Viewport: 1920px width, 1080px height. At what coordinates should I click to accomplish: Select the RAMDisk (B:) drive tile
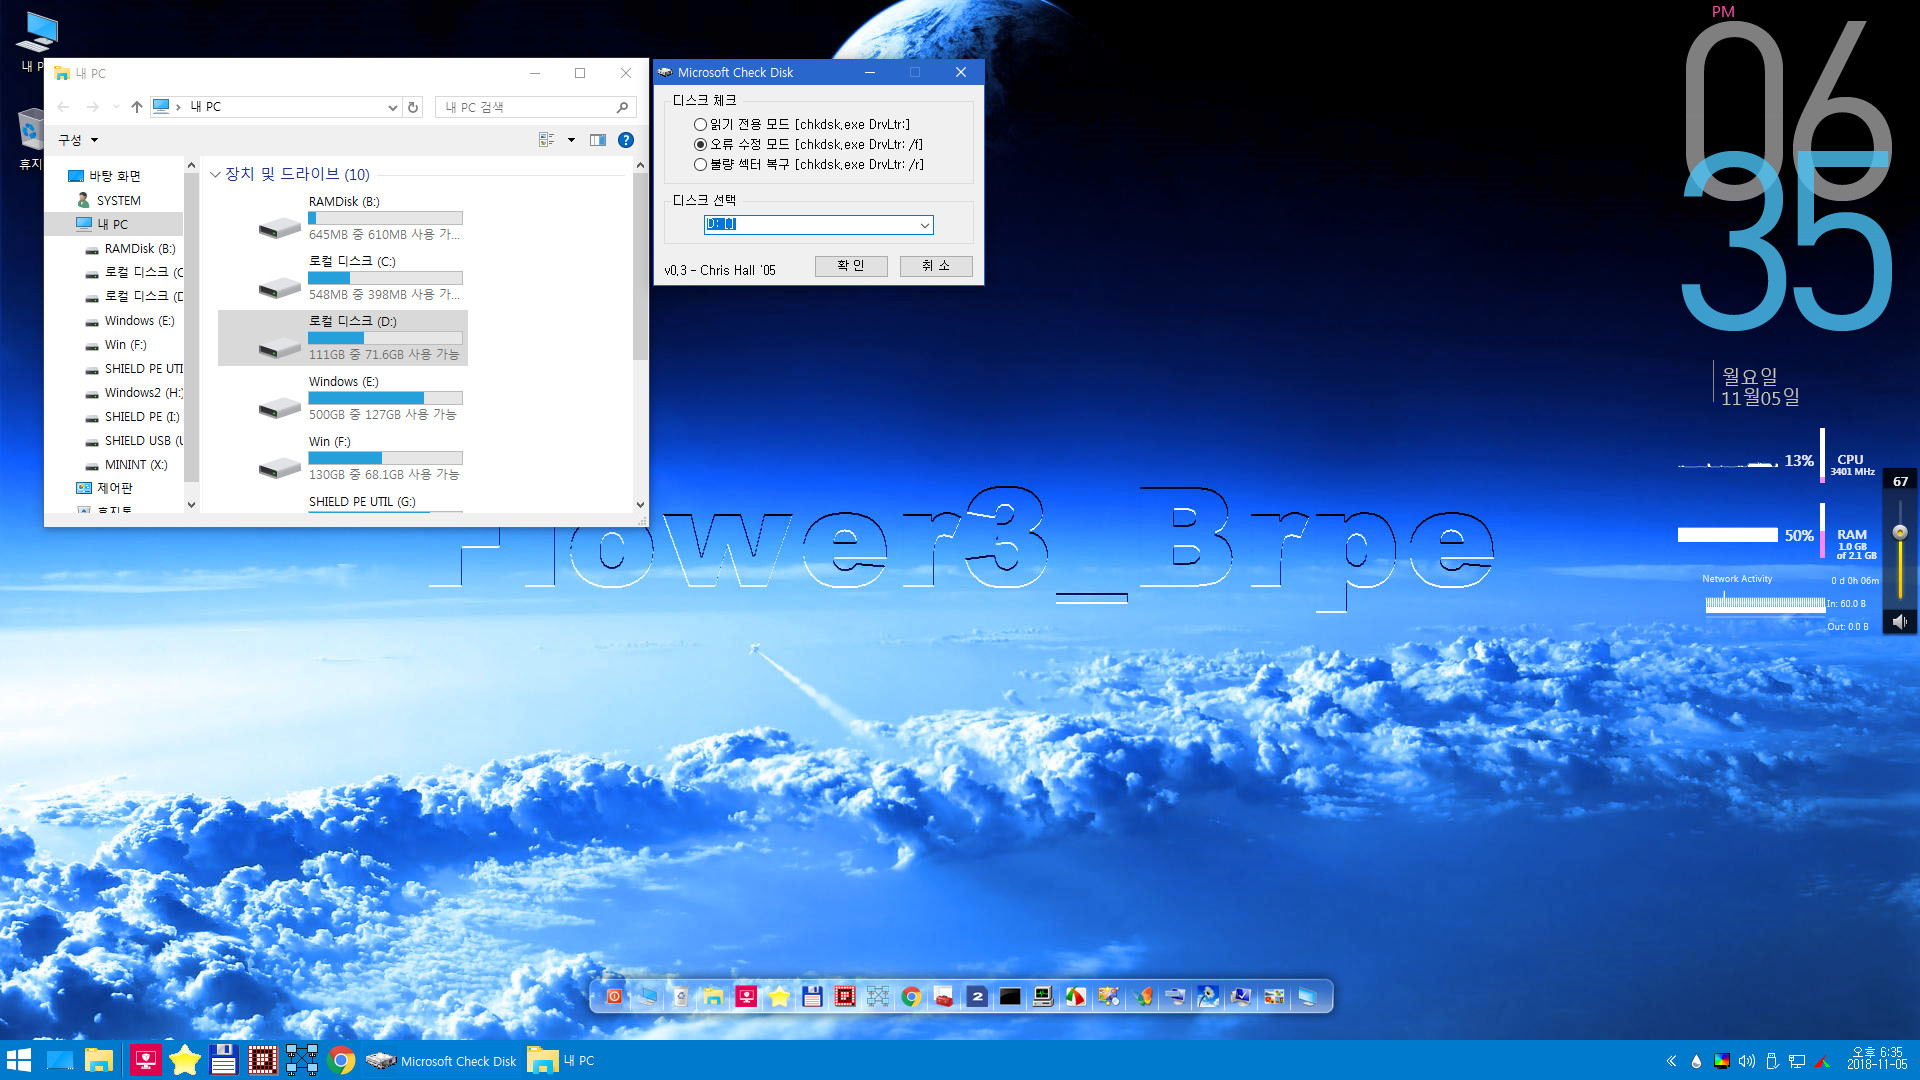pyautogui.click(x=342, y=218)
